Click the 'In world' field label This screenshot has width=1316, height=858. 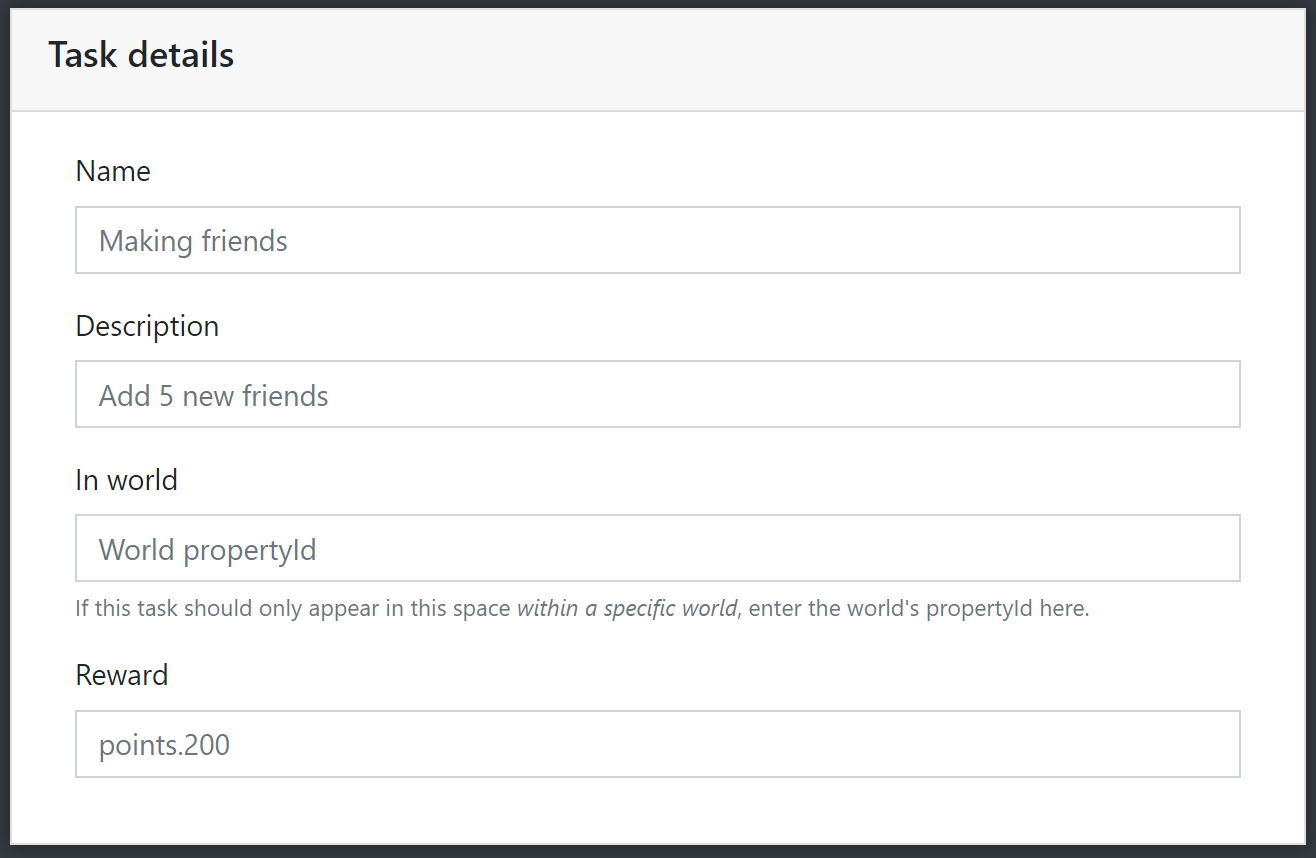click(126, 480)
